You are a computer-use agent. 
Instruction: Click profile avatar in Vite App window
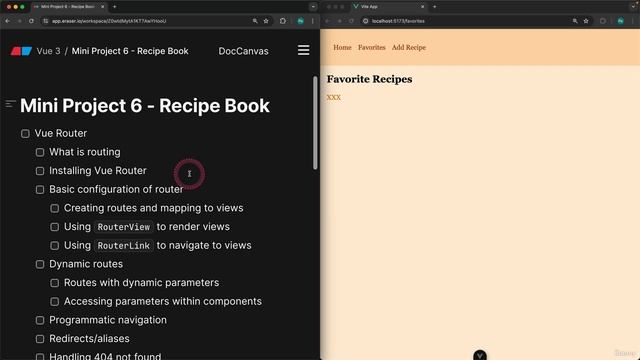(620, 21)
